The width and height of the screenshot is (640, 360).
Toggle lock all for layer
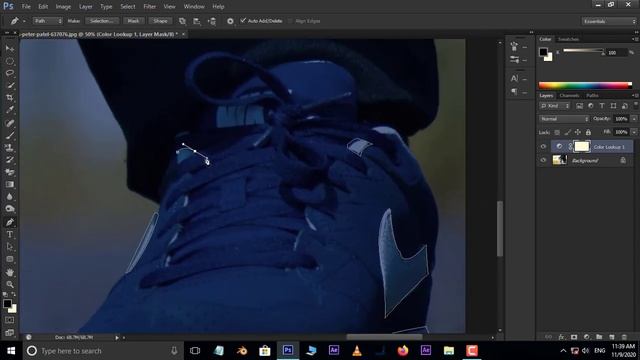tap(588, 132)
